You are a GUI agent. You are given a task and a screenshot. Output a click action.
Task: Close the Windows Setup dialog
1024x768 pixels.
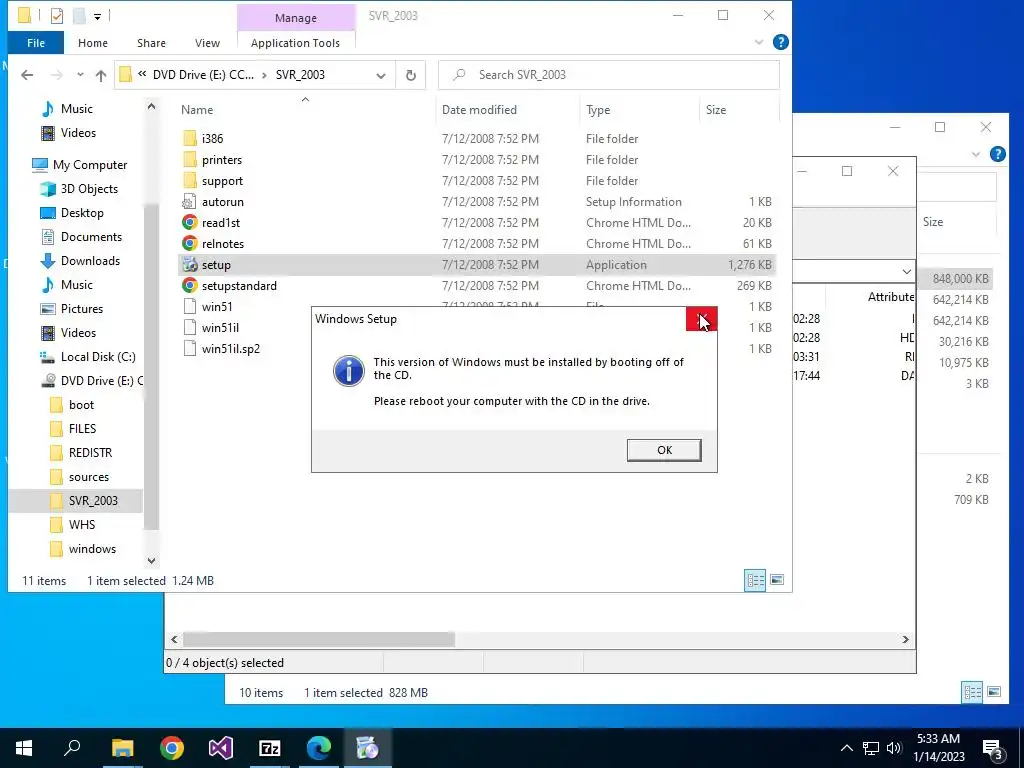pos(701,319)
